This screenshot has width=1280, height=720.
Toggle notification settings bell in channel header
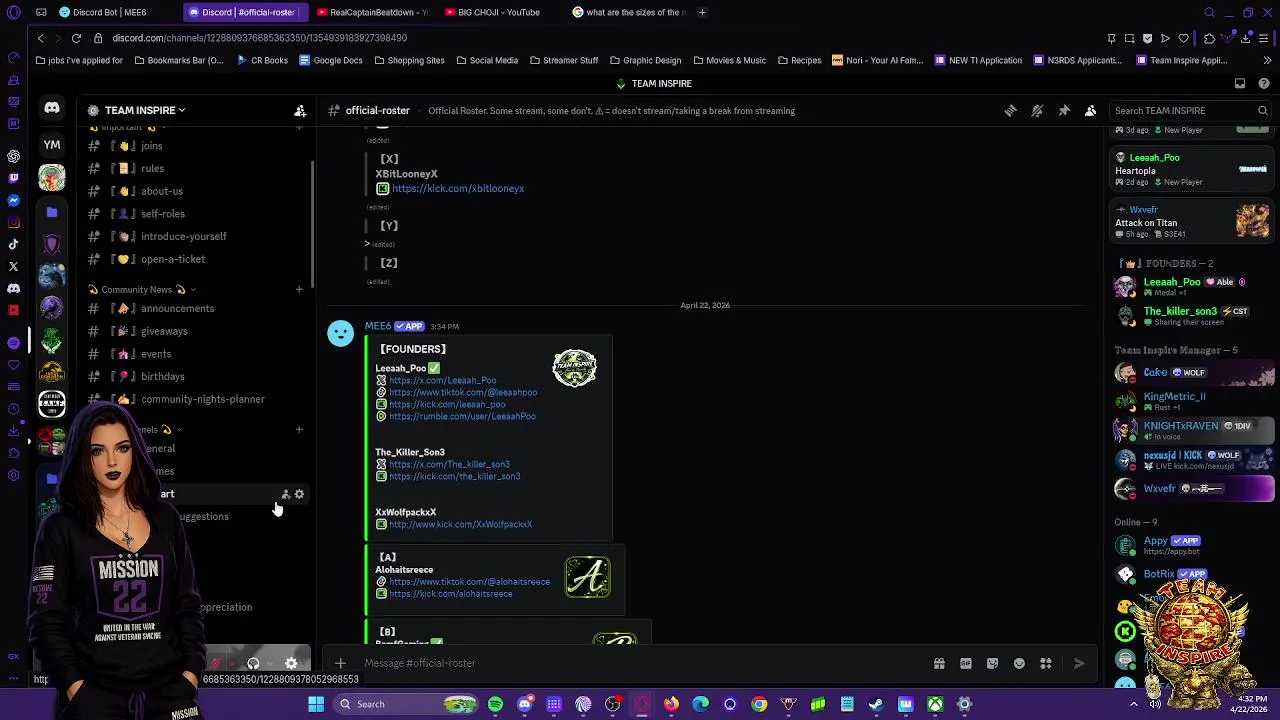coord(1037,111)
